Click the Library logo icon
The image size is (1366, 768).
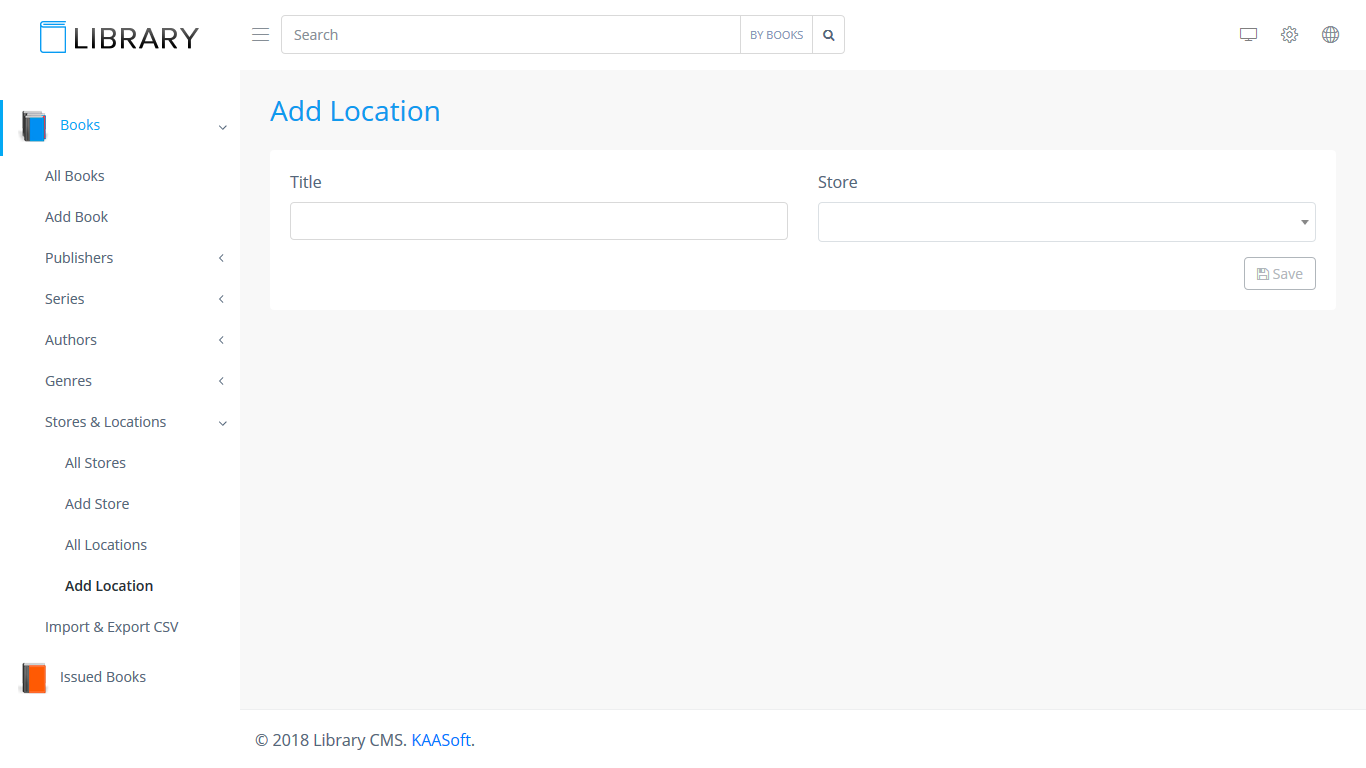(53, 37)
